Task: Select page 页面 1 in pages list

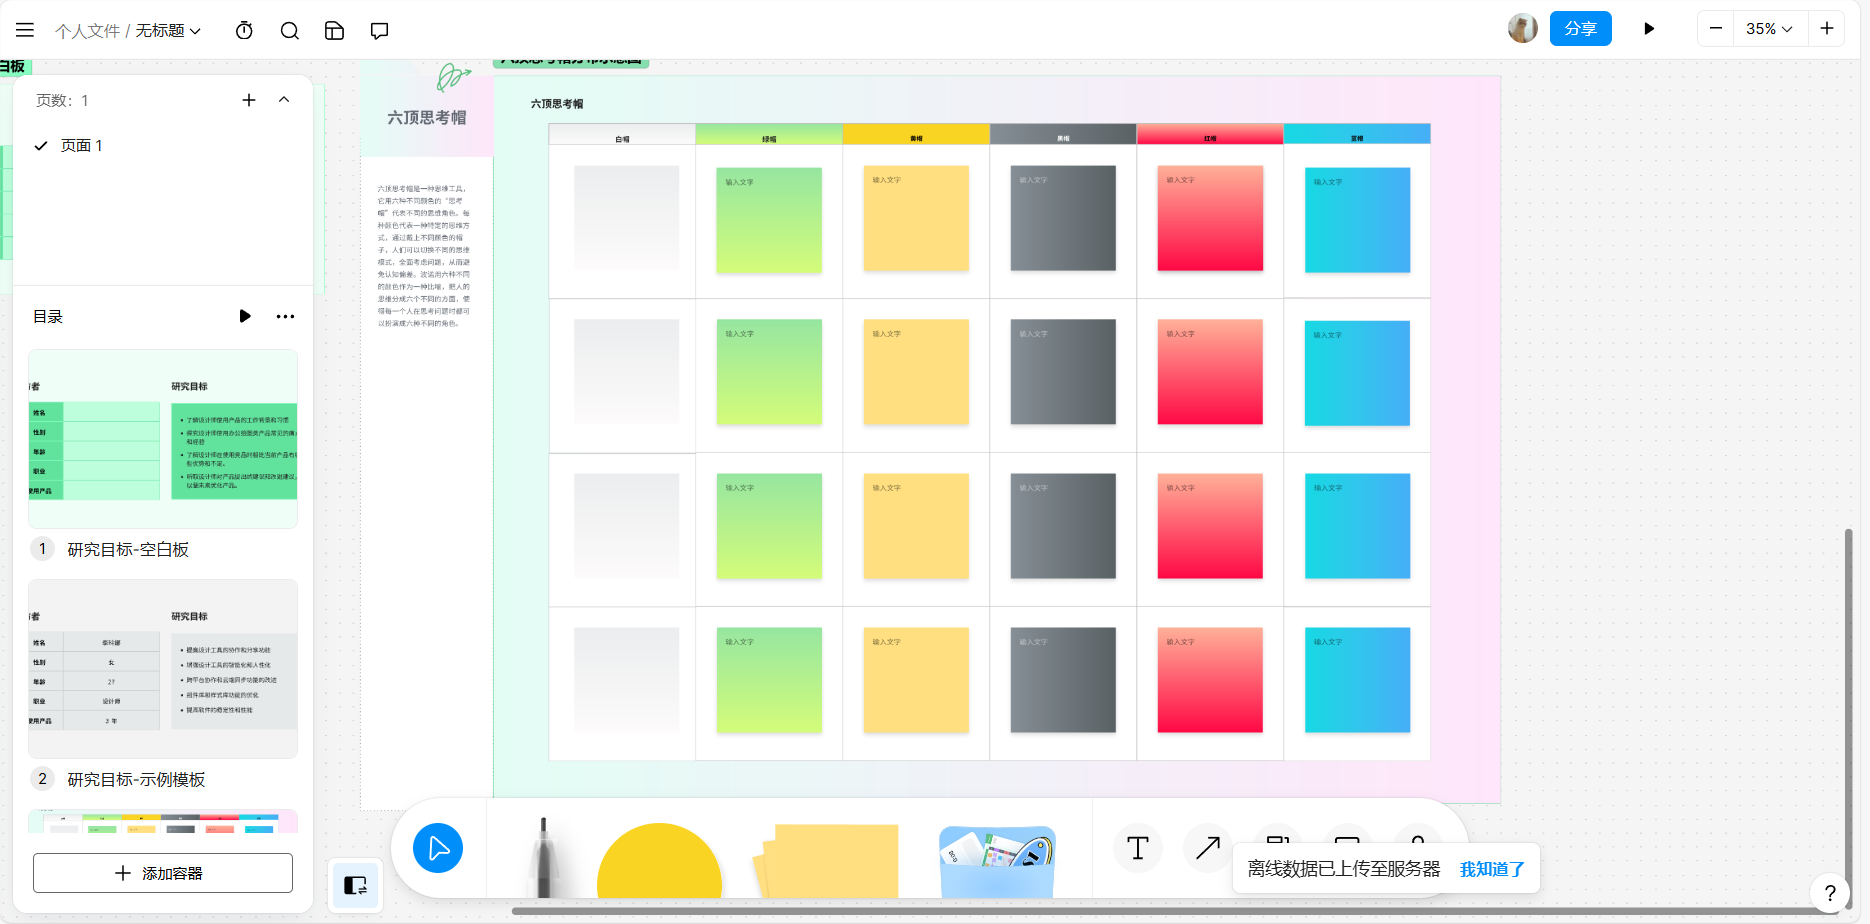Action: coord(82,146)
